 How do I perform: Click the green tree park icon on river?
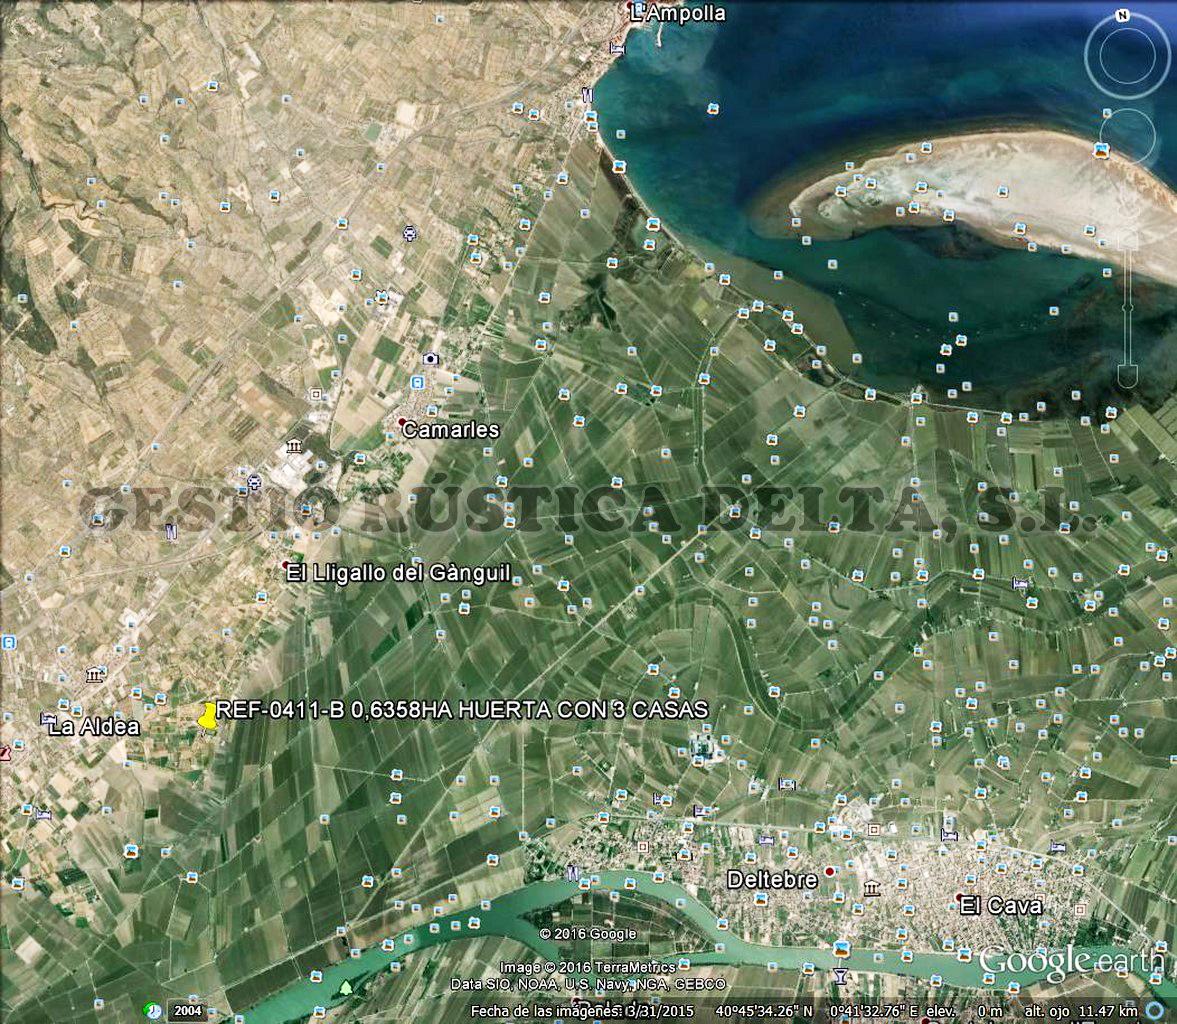[345, 988]
